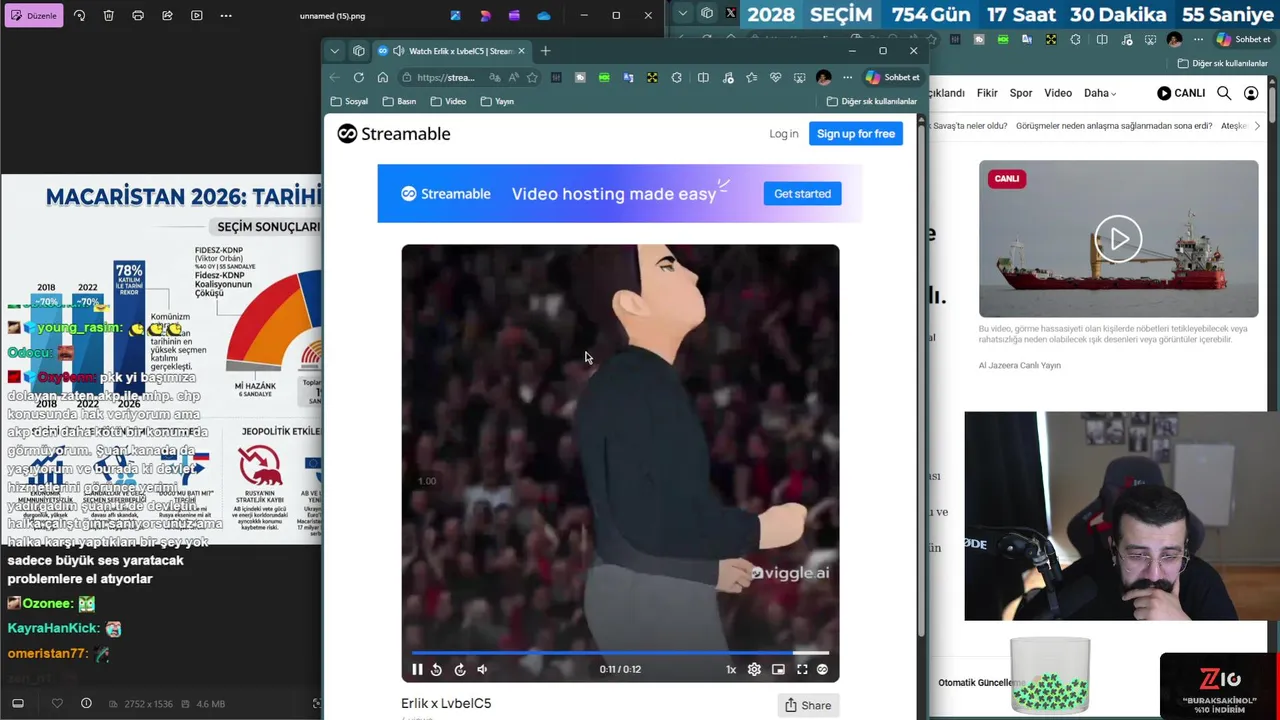Open Fikir menu on Al Jazeera site
Image resolution: width=1280 pixels, height=720 pixels.
987,93
